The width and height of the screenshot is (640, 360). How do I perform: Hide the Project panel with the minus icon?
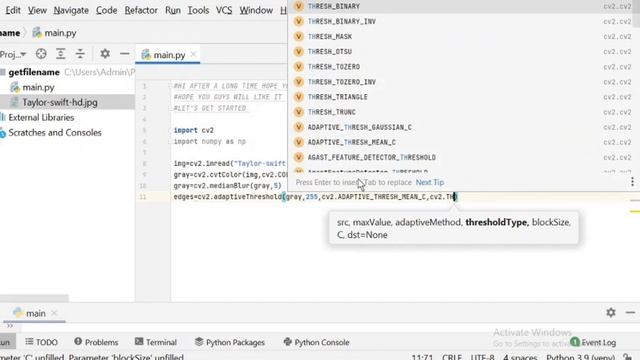124,54
